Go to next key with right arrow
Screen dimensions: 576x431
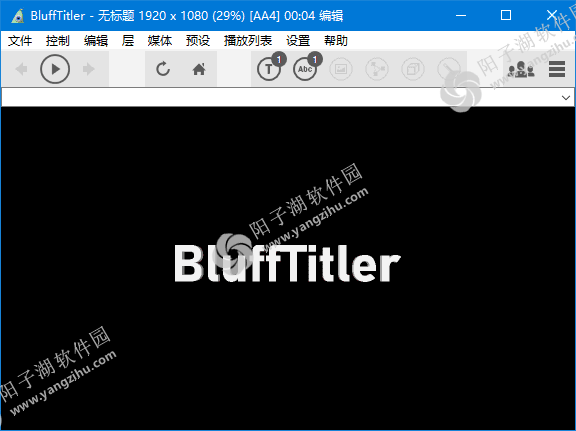click(89, 69)
